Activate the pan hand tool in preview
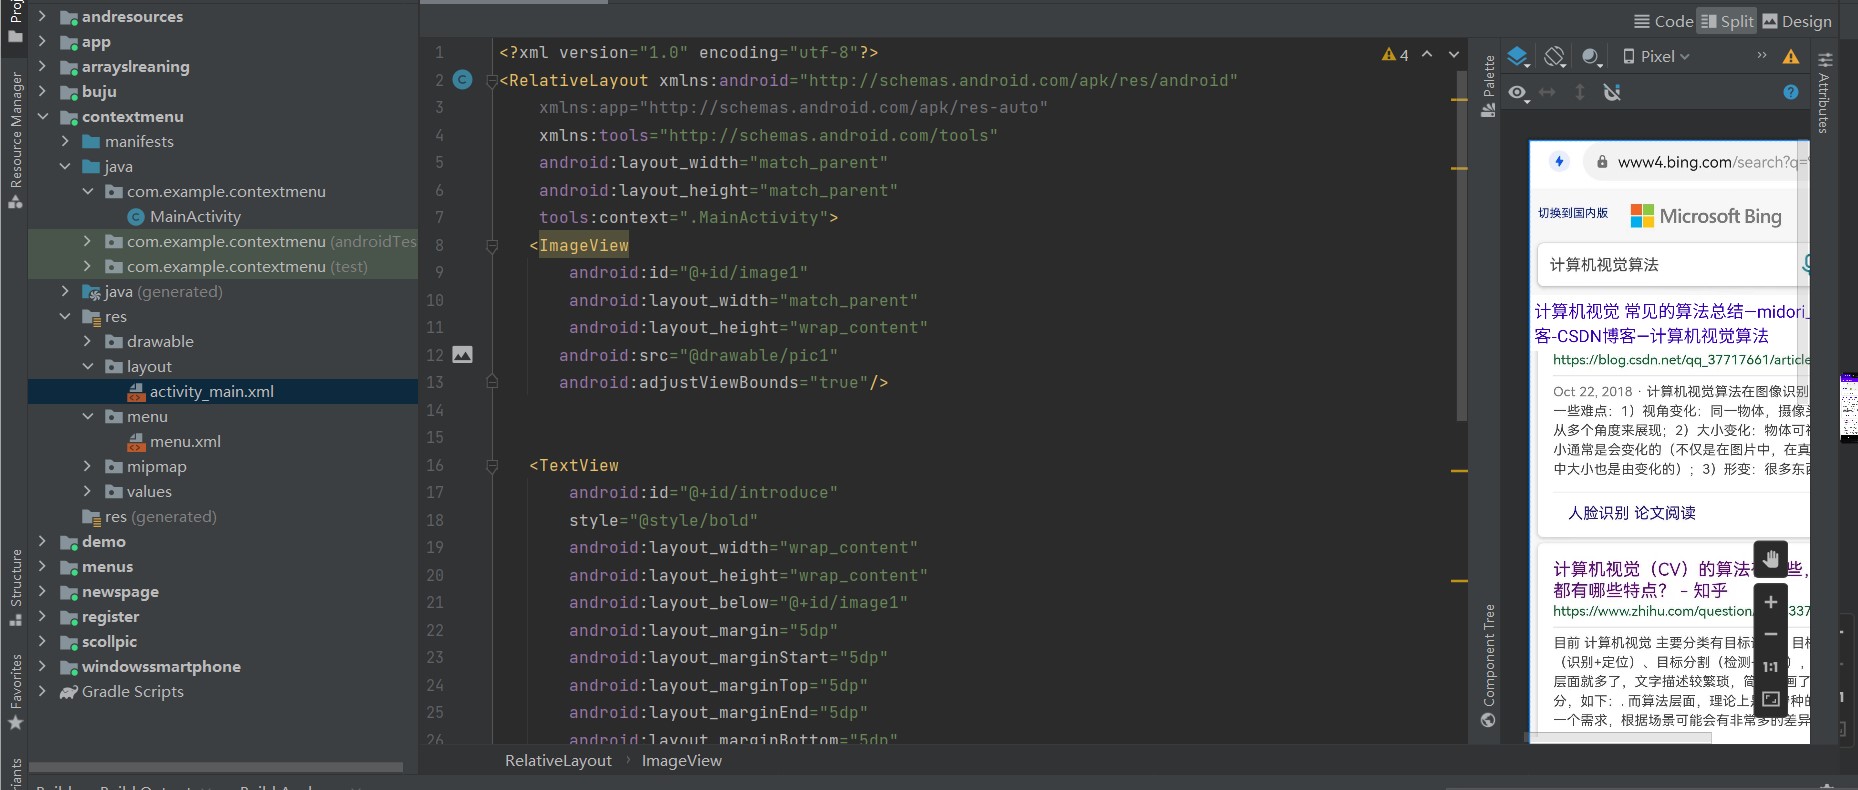 pyautogui.click(x=1771, y=559)
